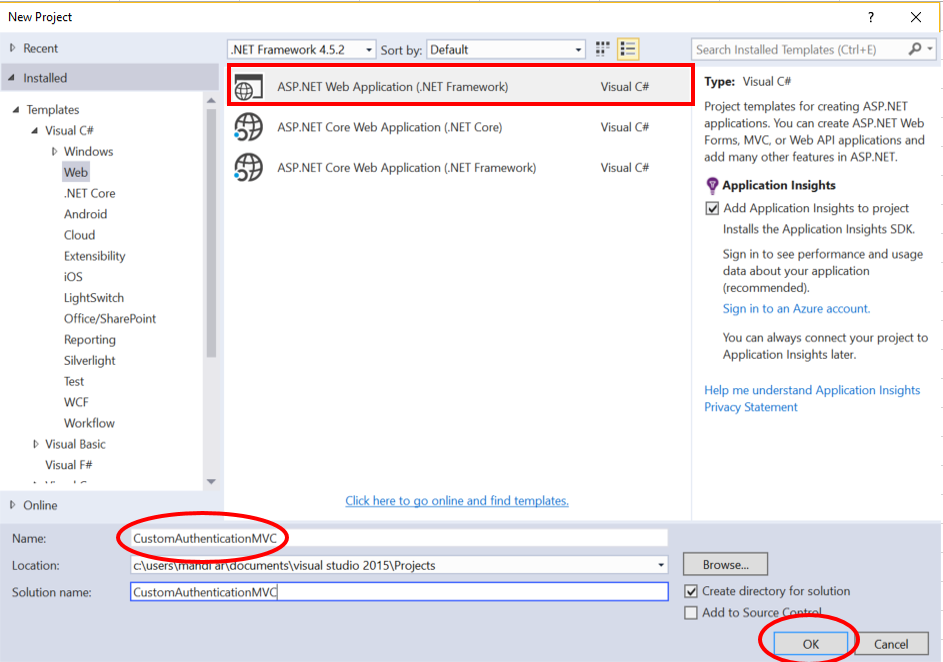943x662 pixels.
Task: Open the dialog help question mark
Action: pos(870,17)
